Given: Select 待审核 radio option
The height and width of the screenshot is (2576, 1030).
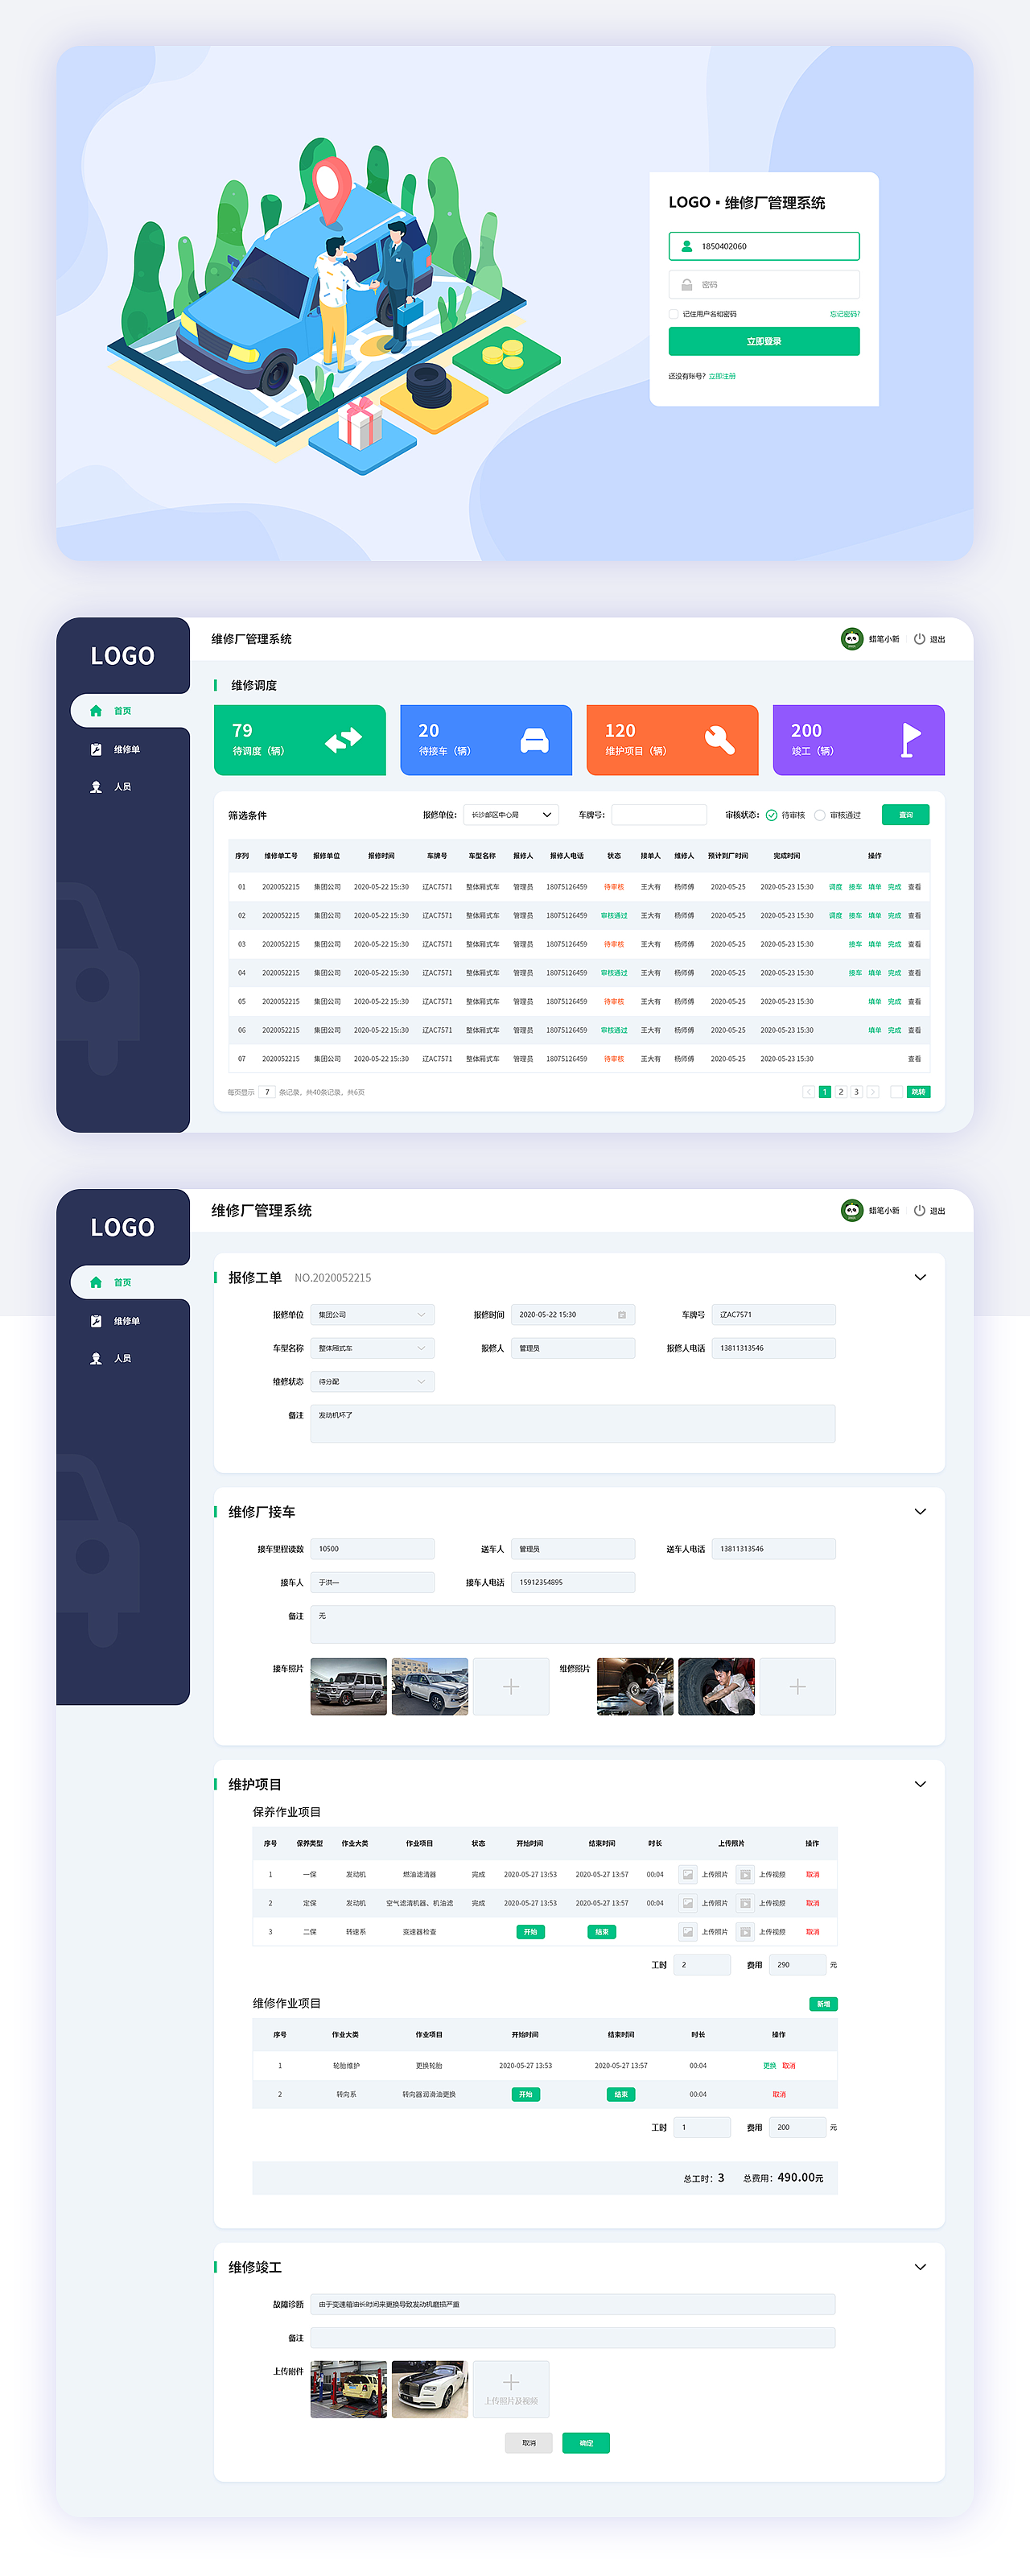Looking at the screenshot, I should [x=772, y=815].
